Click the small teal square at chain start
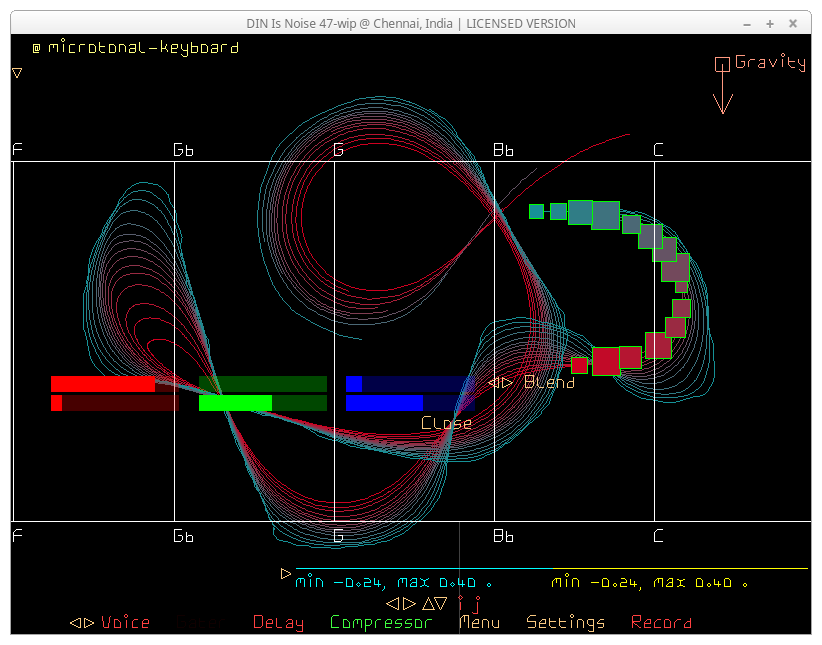This screenshot has height=645, width=822. pyautogui.click(x=536, y=211)
